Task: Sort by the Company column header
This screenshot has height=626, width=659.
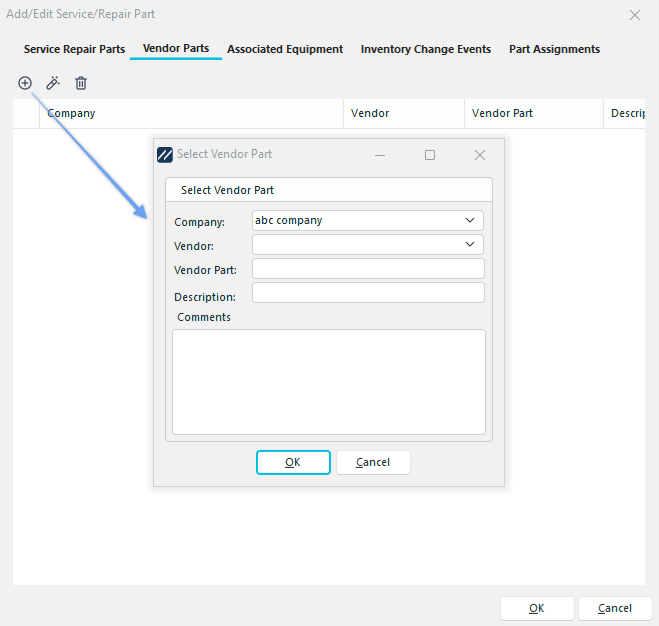Action: 191,114
